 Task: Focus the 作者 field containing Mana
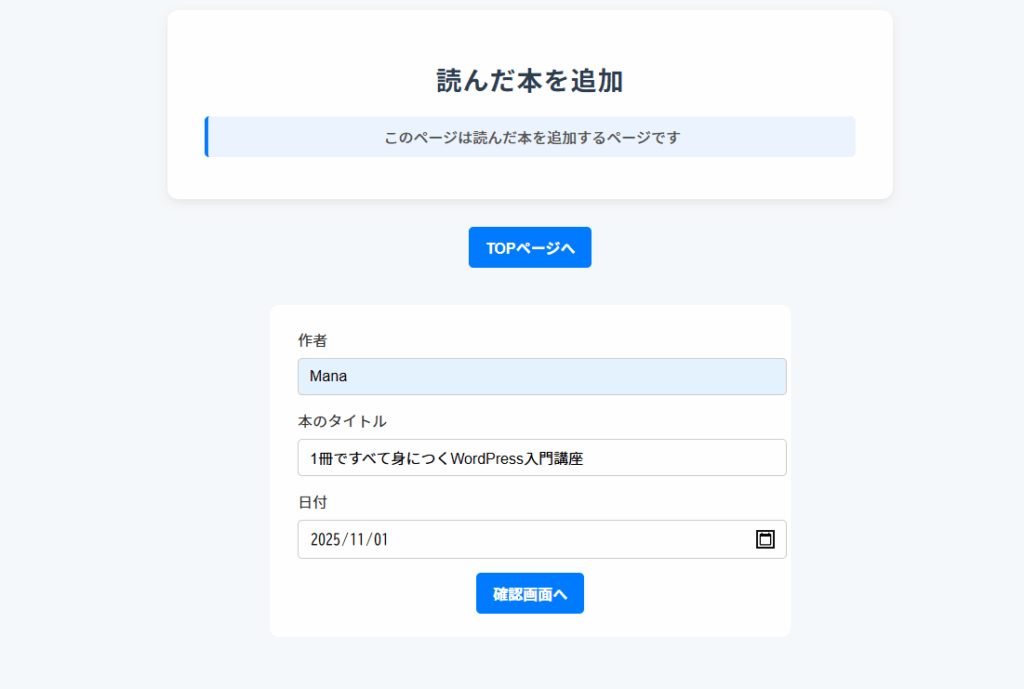[541, 377]
